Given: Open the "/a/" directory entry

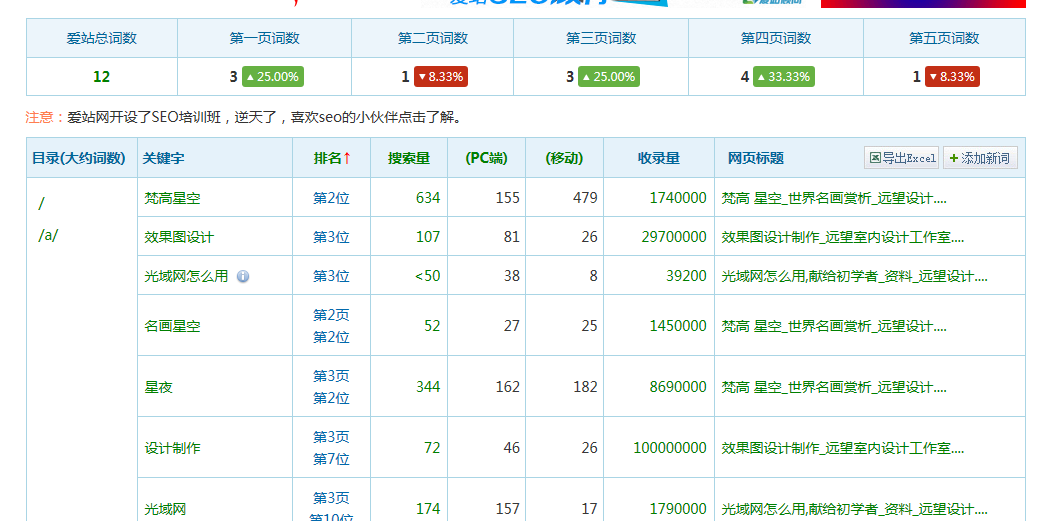Looking at the screenshot, I should pos(48,236).
